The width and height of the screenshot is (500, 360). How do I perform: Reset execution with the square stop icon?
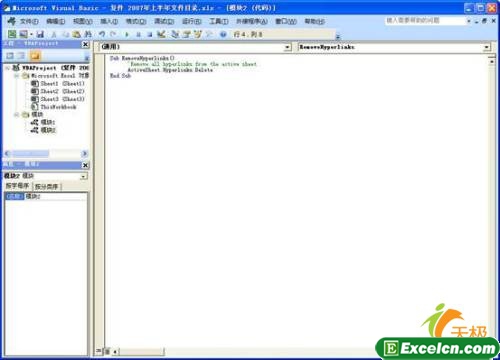coord(150,34)
